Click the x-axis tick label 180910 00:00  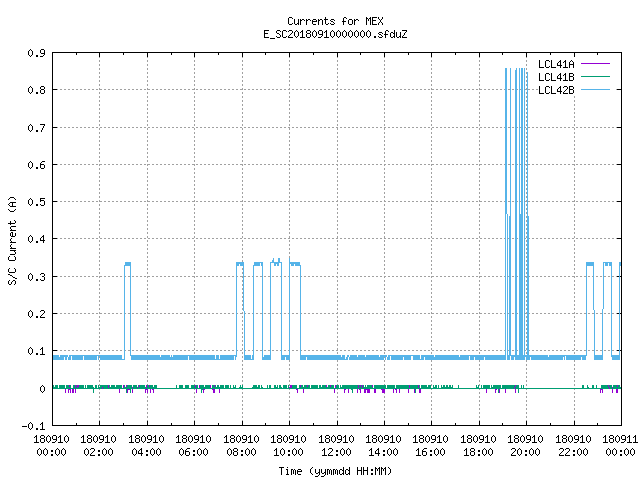click(x=51, y=446)
